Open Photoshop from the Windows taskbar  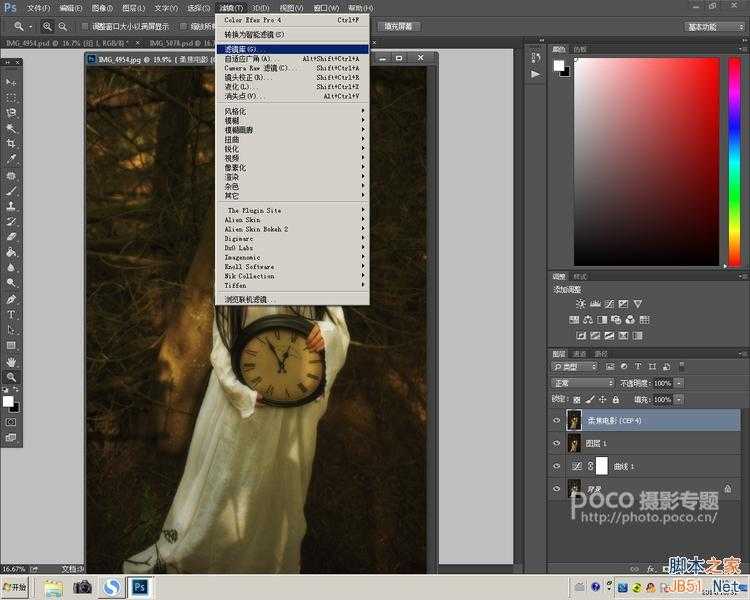coord(140,587)
